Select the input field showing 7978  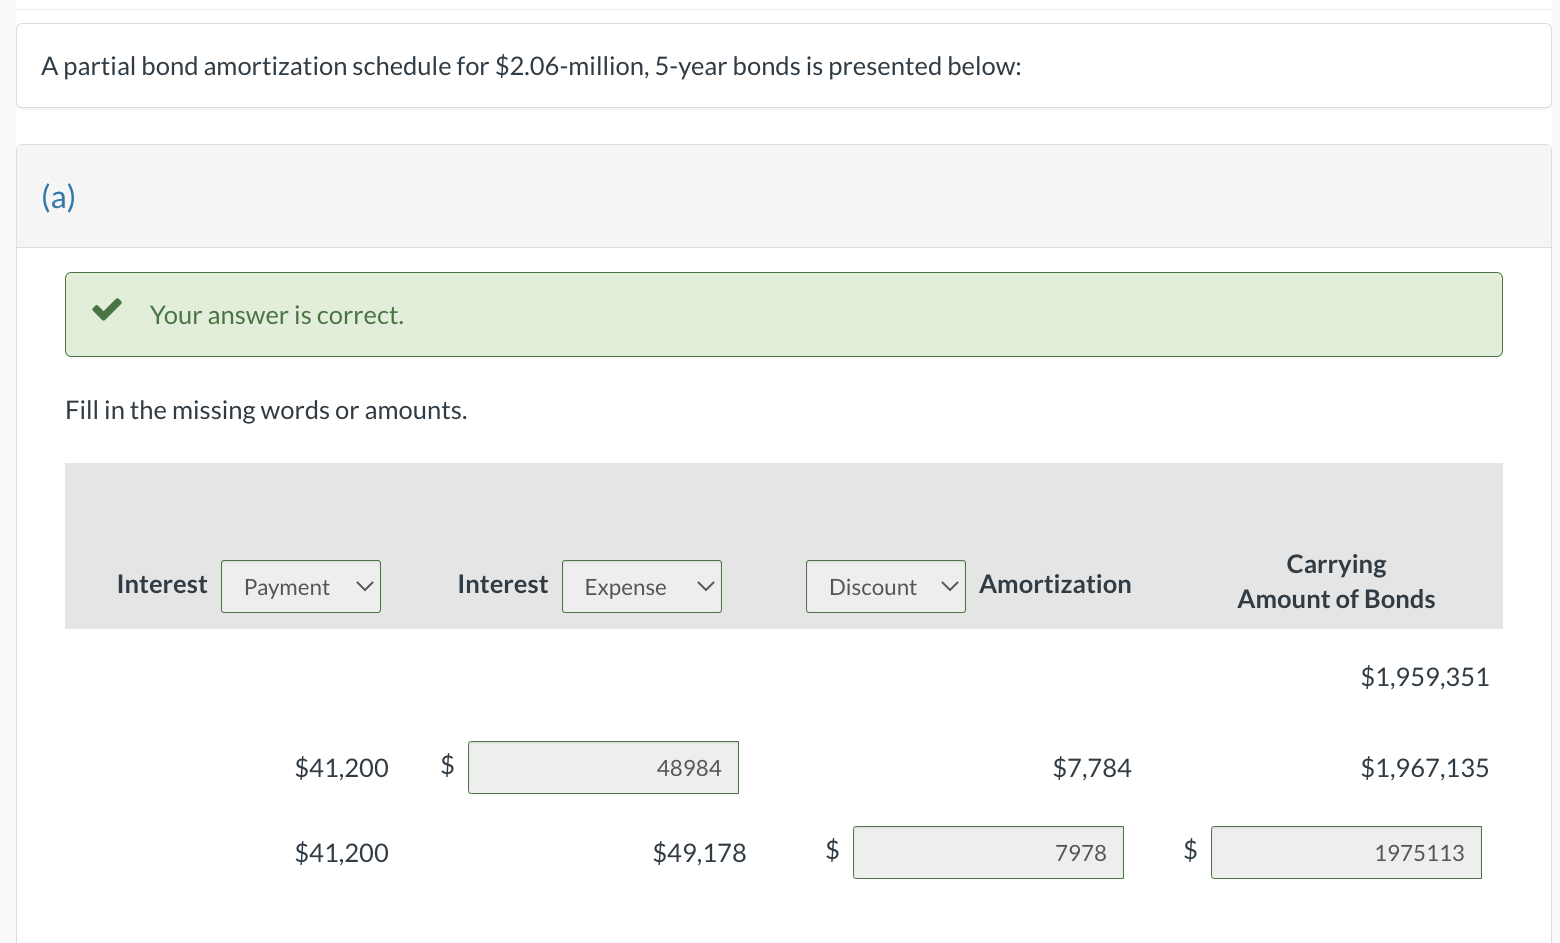click(988, 852)
